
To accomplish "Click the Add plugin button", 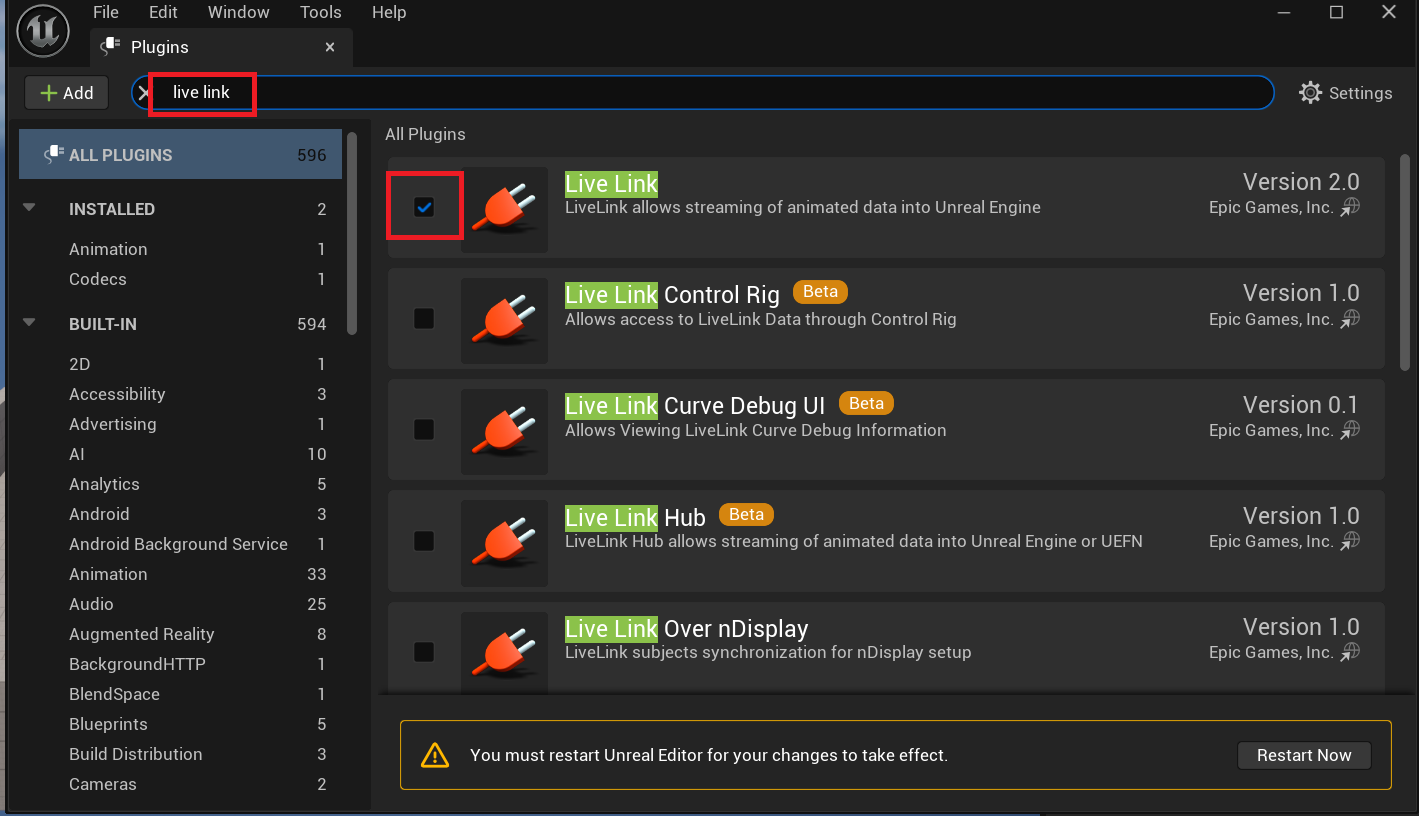I will coord(66,93).
